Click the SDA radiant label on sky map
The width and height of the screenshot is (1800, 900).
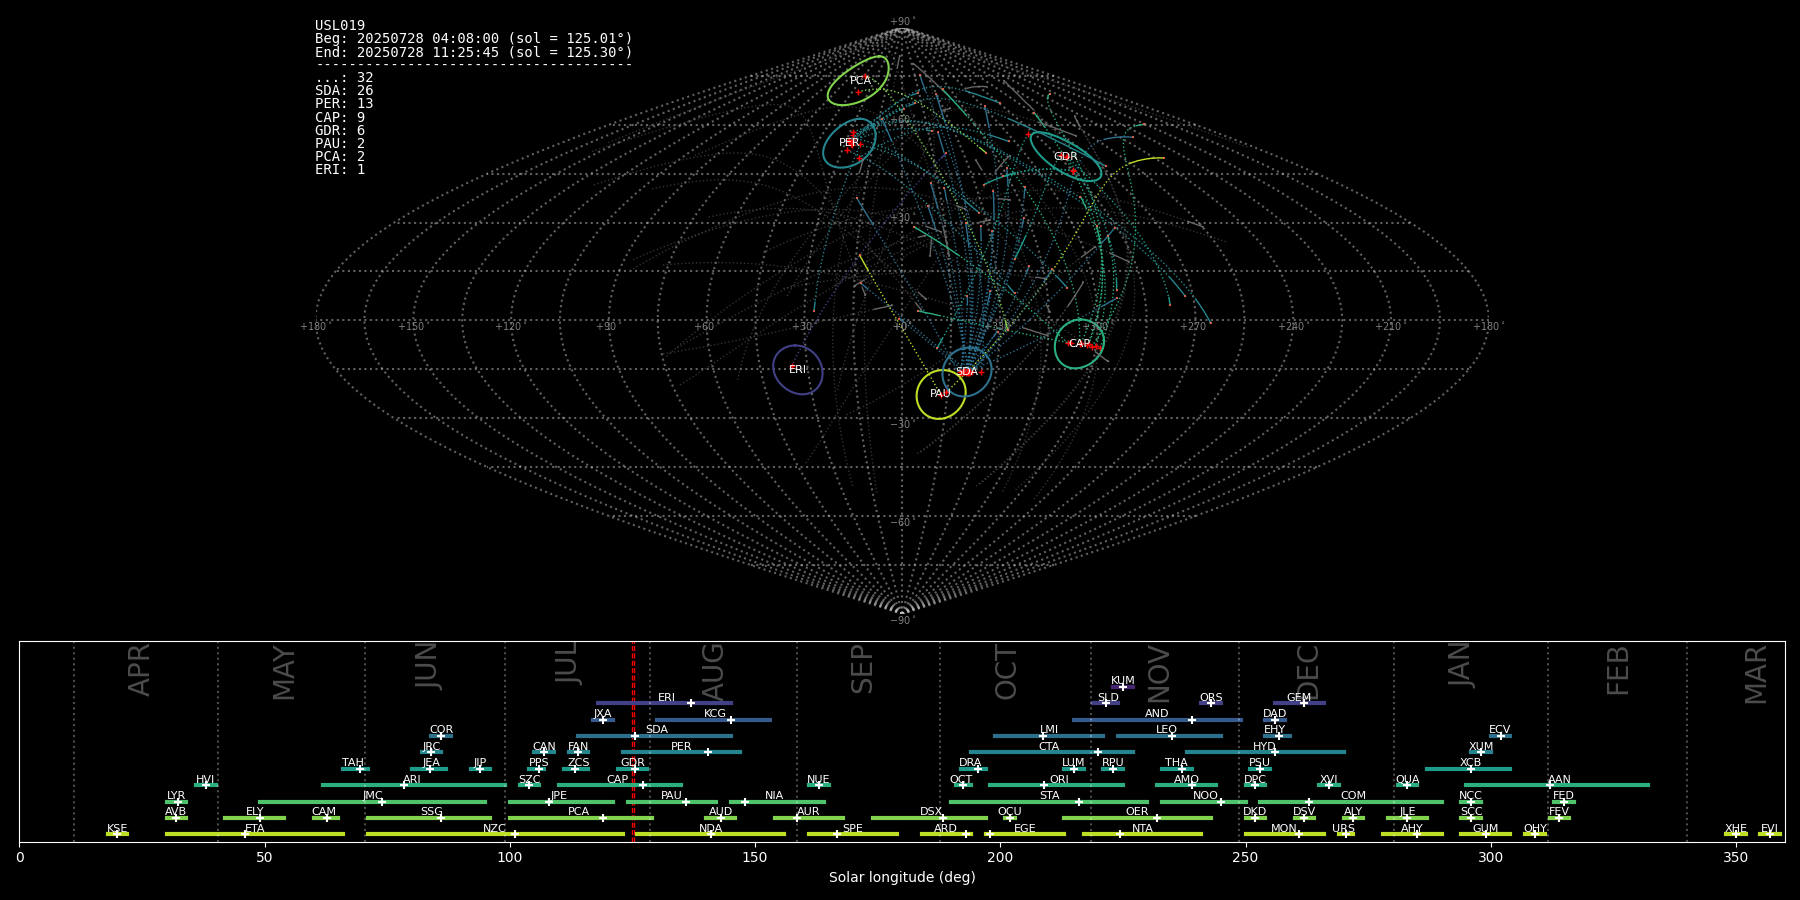(x=966, y=372)
